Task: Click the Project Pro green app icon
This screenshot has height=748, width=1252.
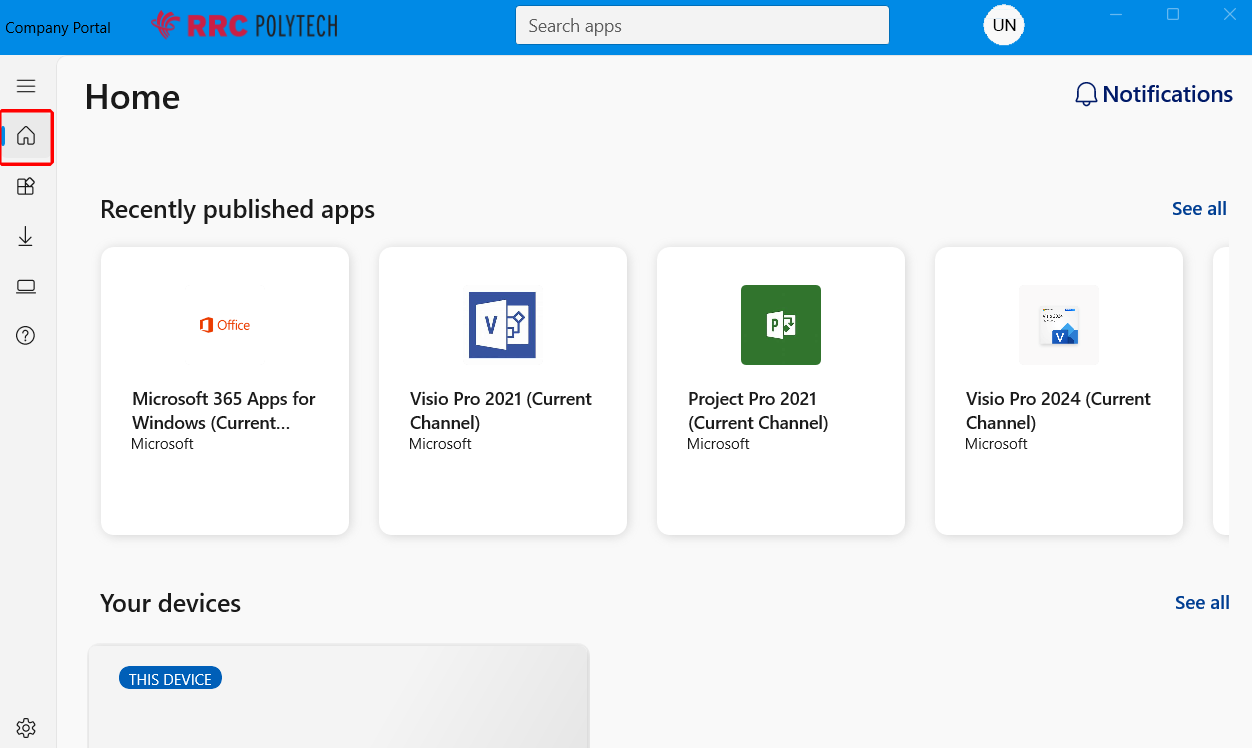Action: click(x=781, y=325)
